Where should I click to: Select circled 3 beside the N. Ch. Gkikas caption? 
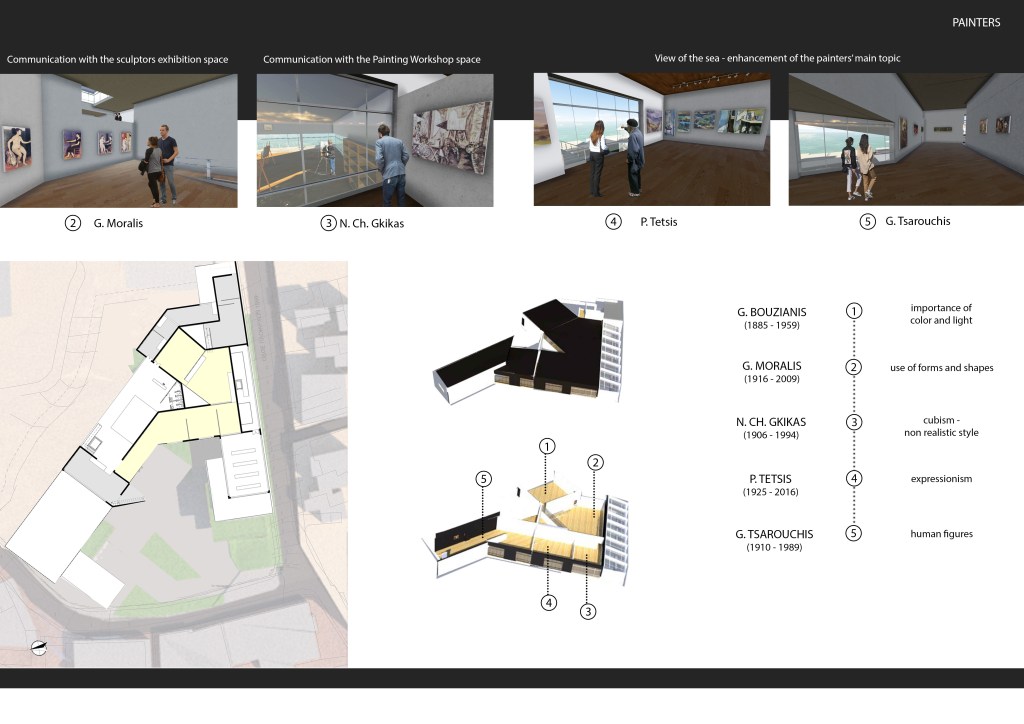click(x=328, y=223)
